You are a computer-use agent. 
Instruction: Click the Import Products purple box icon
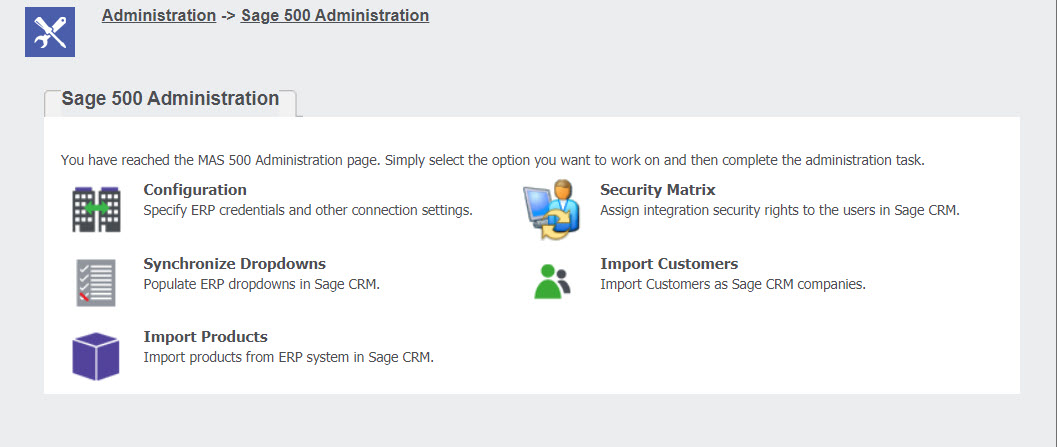pyautogui.click(x=96, y=357)
